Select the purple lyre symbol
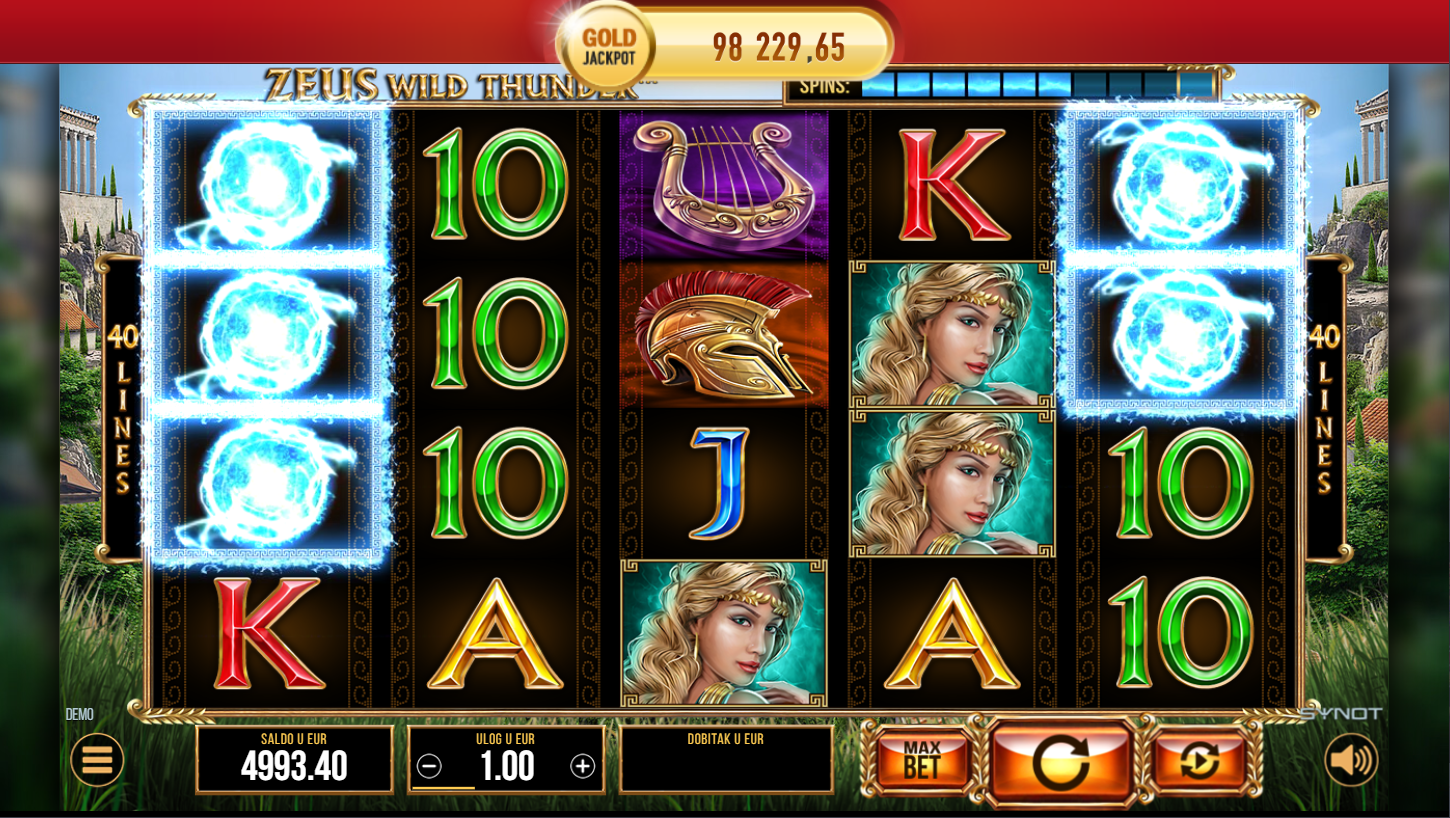1450x818 pixels. (724, 185)
